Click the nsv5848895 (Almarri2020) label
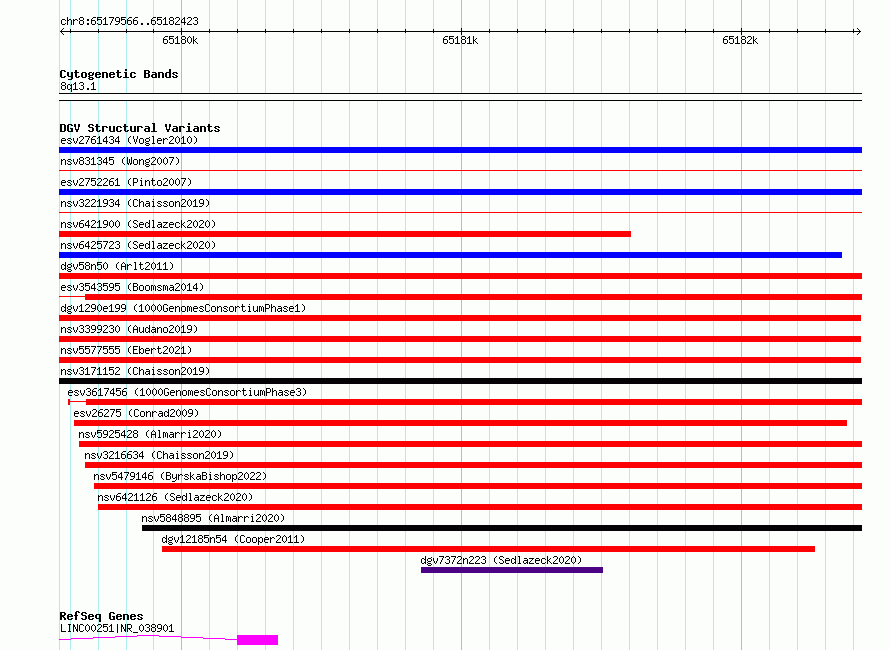 tap(213, 518)
